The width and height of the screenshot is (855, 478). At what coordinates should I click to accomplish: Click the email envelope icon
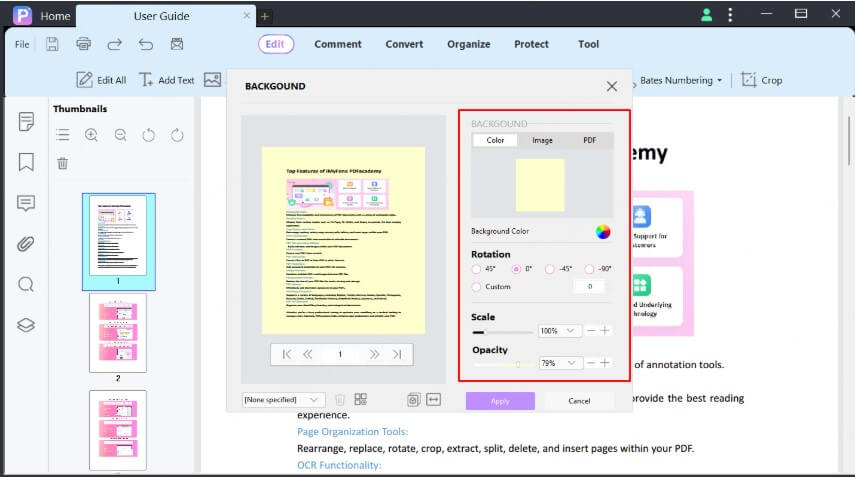click(x=177, y=44)
